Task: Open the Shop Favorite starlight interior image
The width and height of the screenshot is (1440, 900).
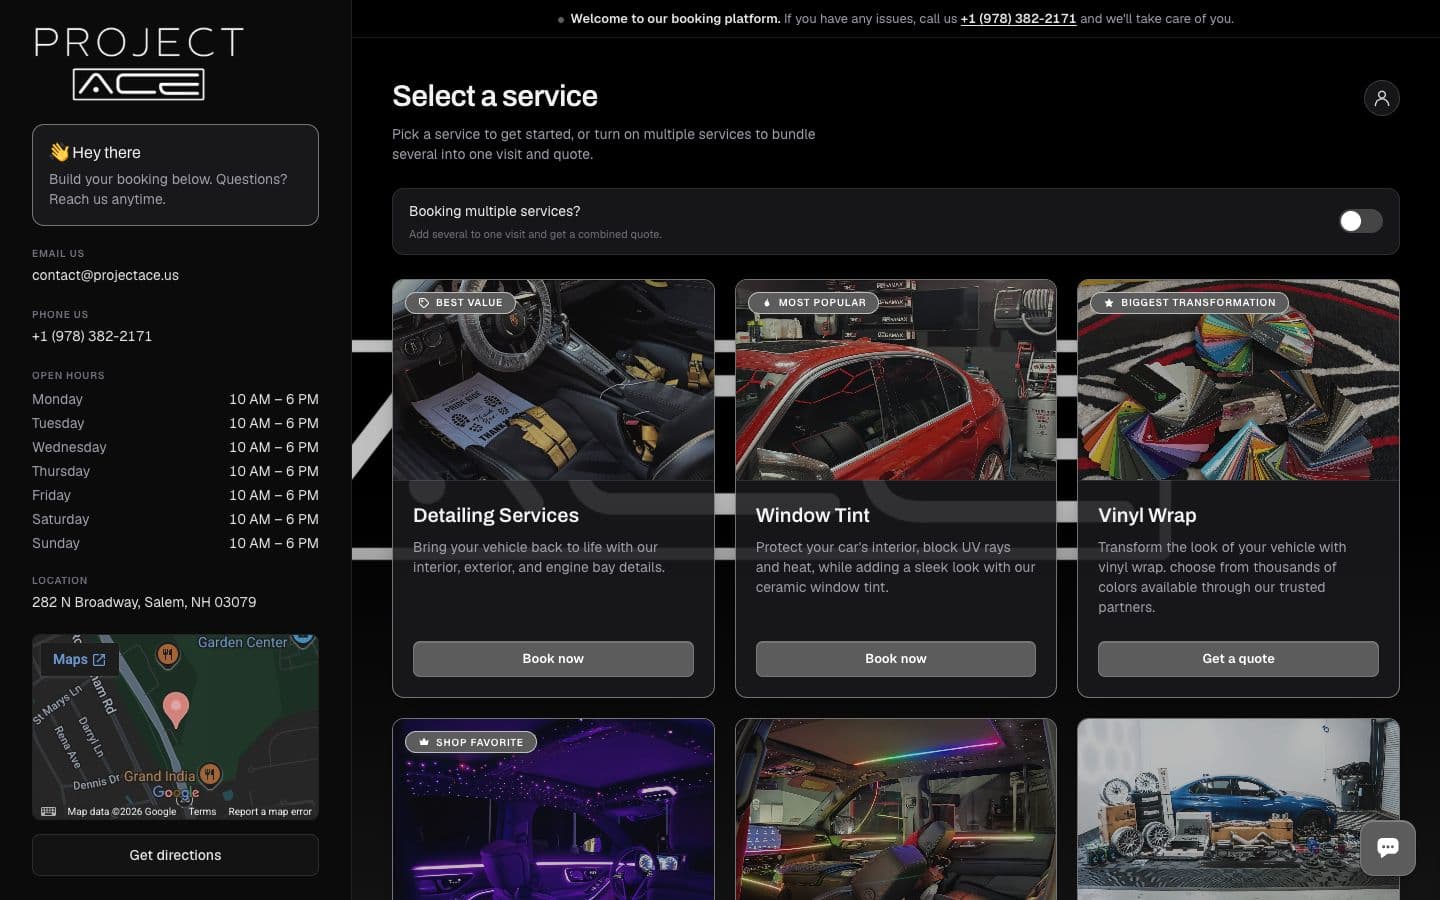Action: tap(553, 810)
